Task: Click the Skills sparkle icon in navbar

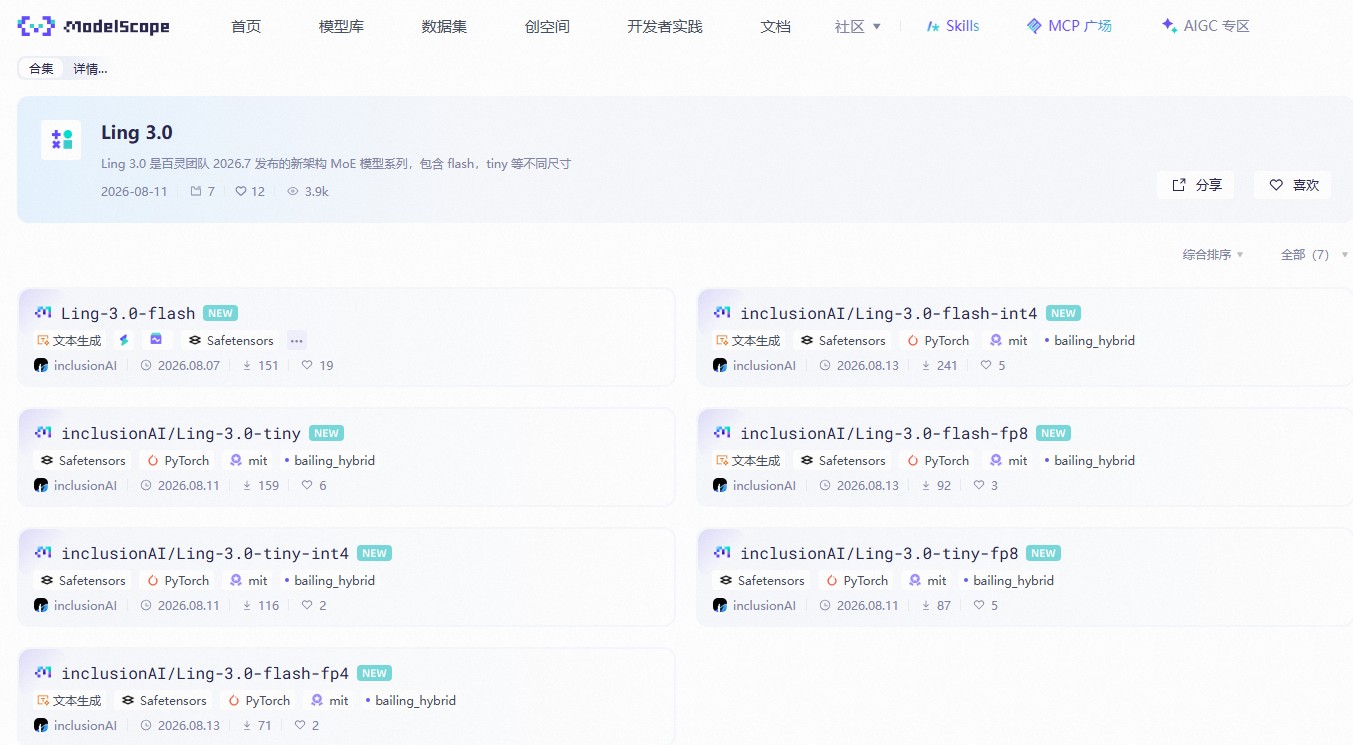Action: pyautogui.click(x=933, y=26)
